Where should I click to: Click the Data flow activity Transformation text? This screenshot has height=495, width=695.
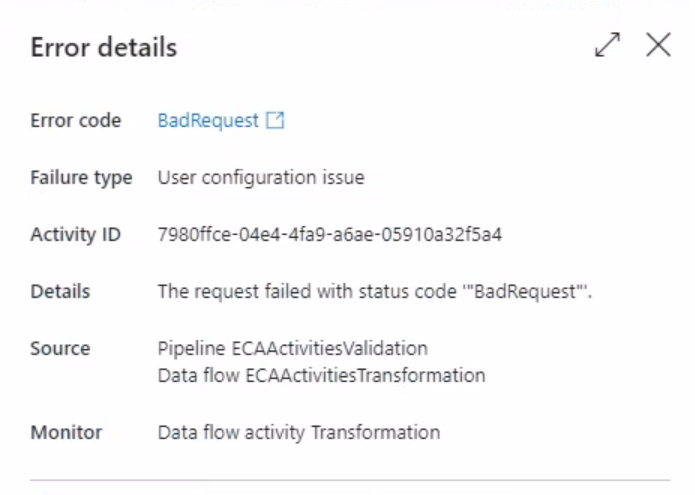coord(299,433)
